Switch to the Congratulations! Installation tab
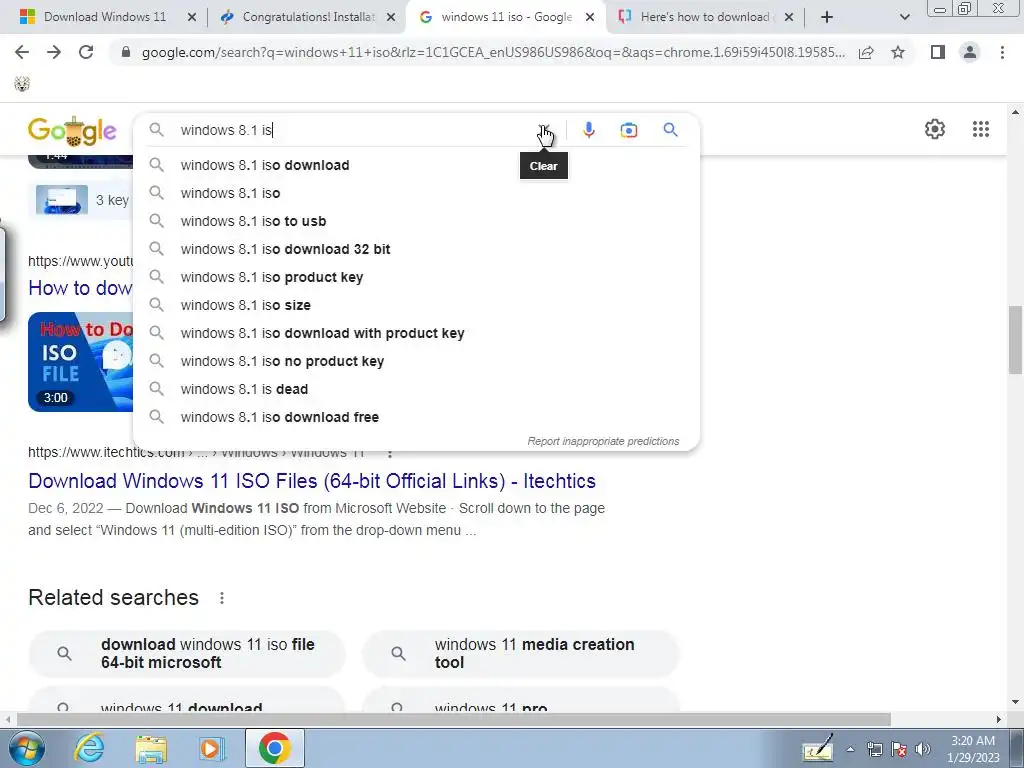This screenshot has width=1024, height=768. pyautogui.click(x=308, y=17)
